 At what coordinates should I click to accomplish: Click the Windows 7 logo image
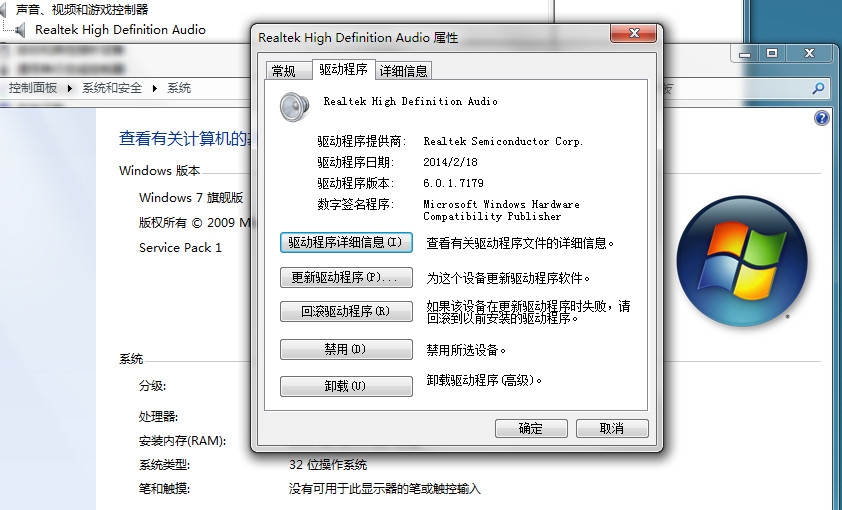click(742, 261)
